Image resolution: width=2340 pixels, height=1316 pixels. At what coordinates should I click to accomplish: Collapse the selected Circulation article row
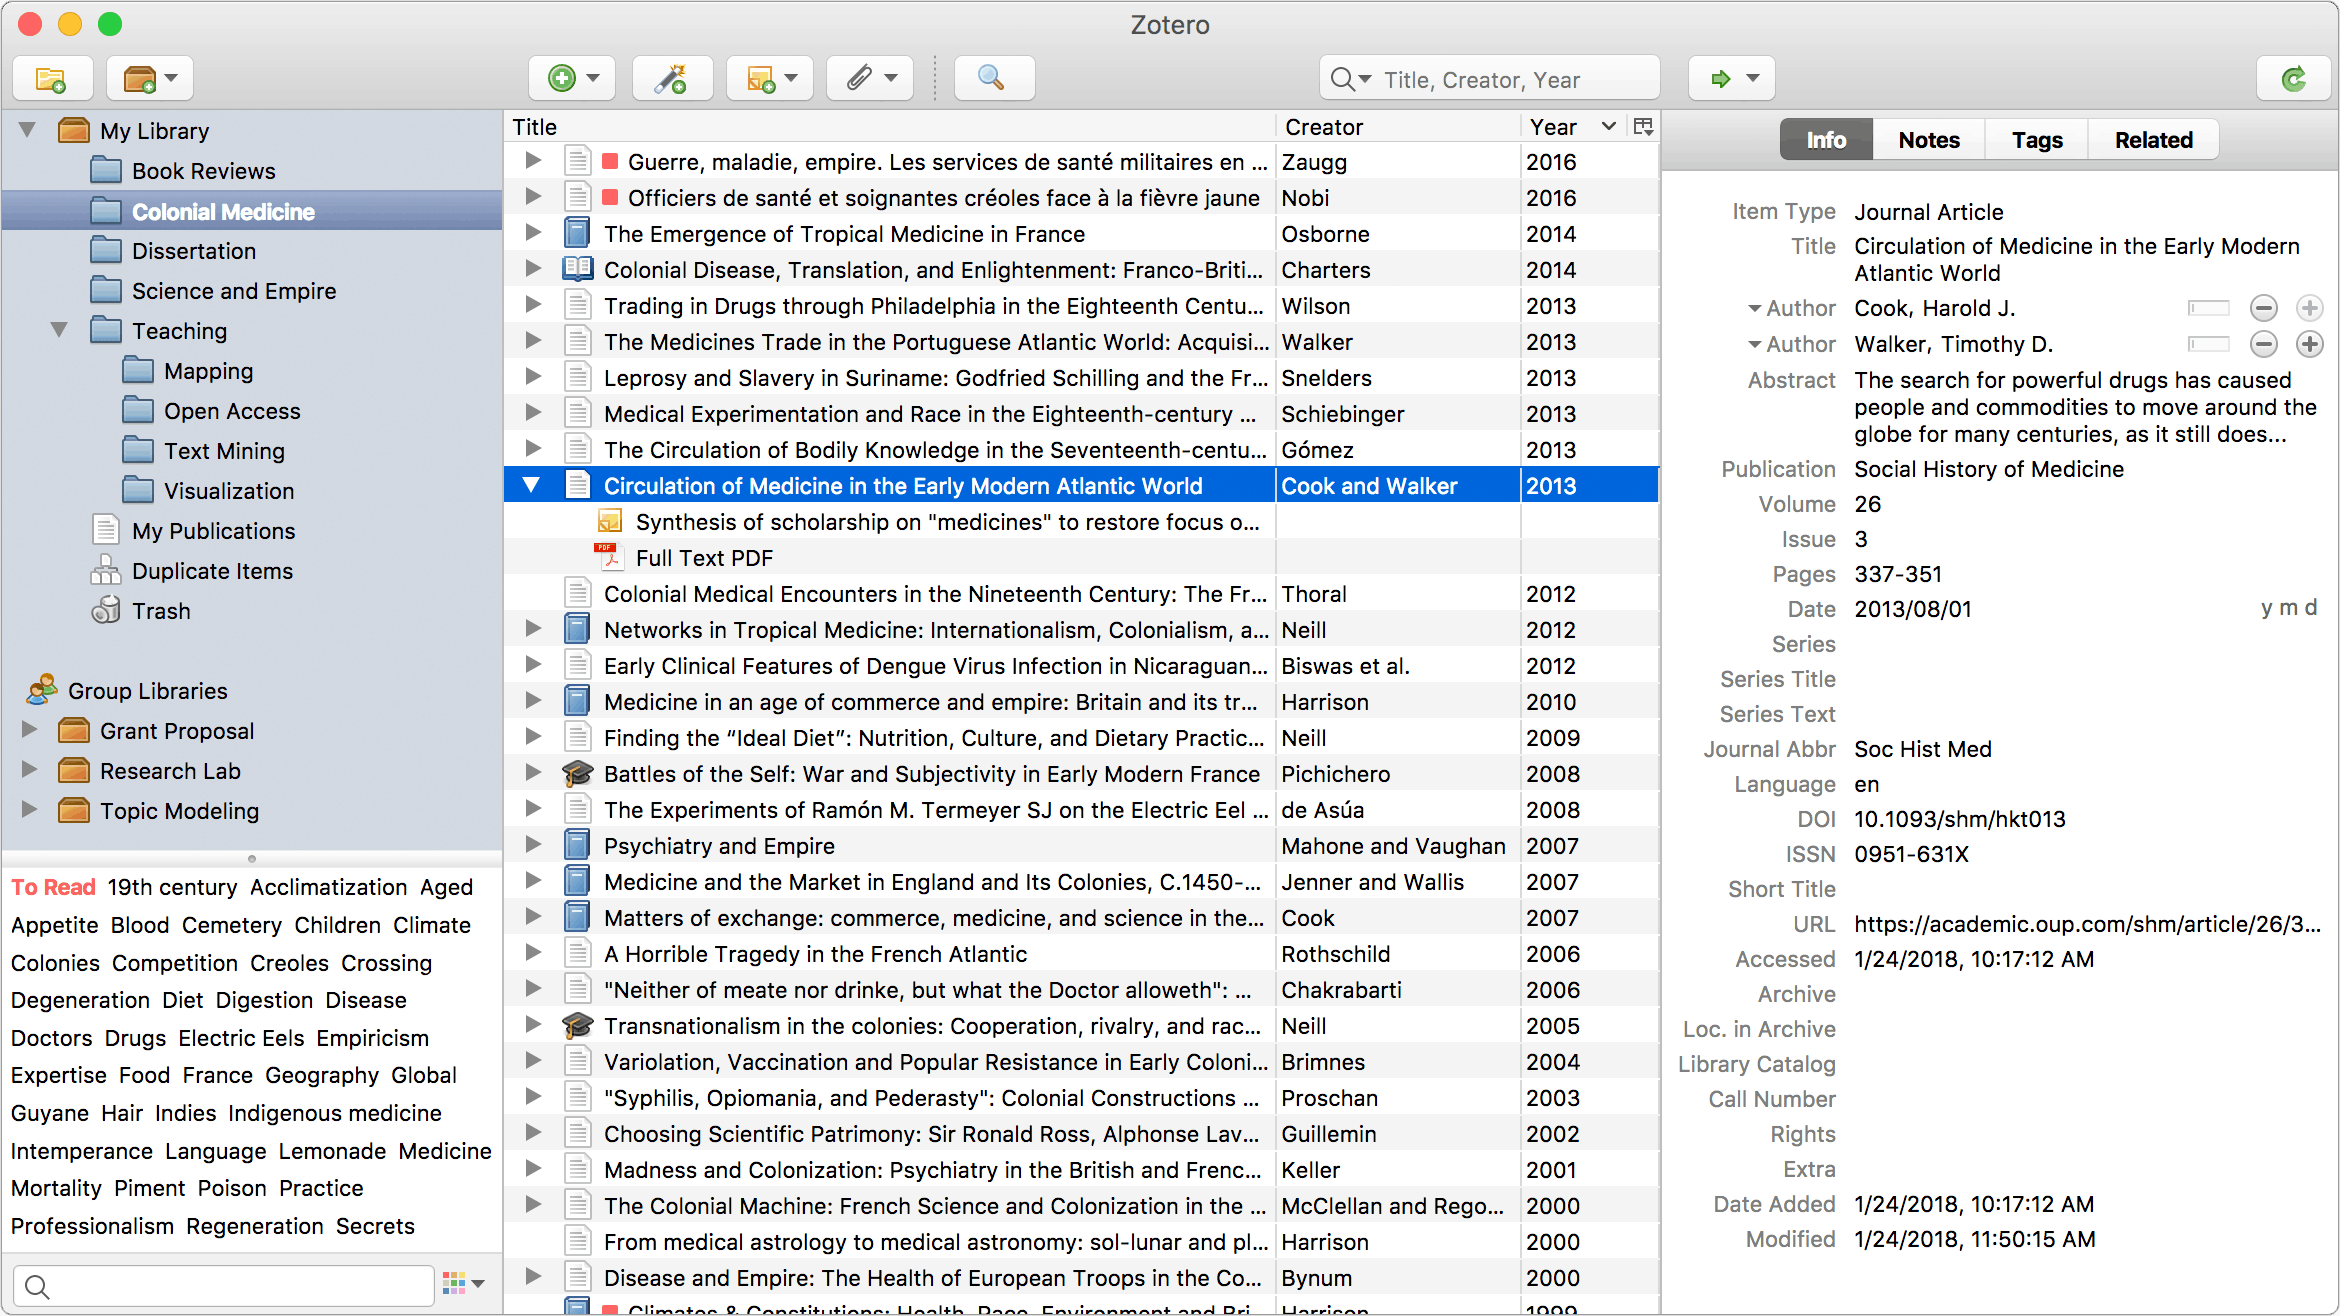point(532,485)
